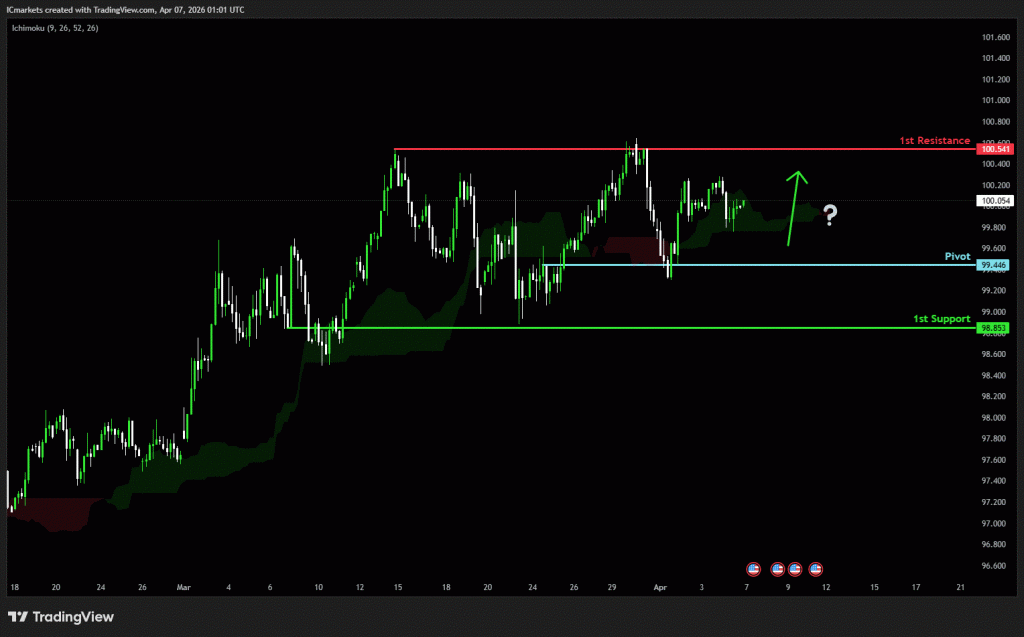Select the fourth US flag news marker
The height and width of the screenshot is (637, 1024).
[x=816, y=568]
